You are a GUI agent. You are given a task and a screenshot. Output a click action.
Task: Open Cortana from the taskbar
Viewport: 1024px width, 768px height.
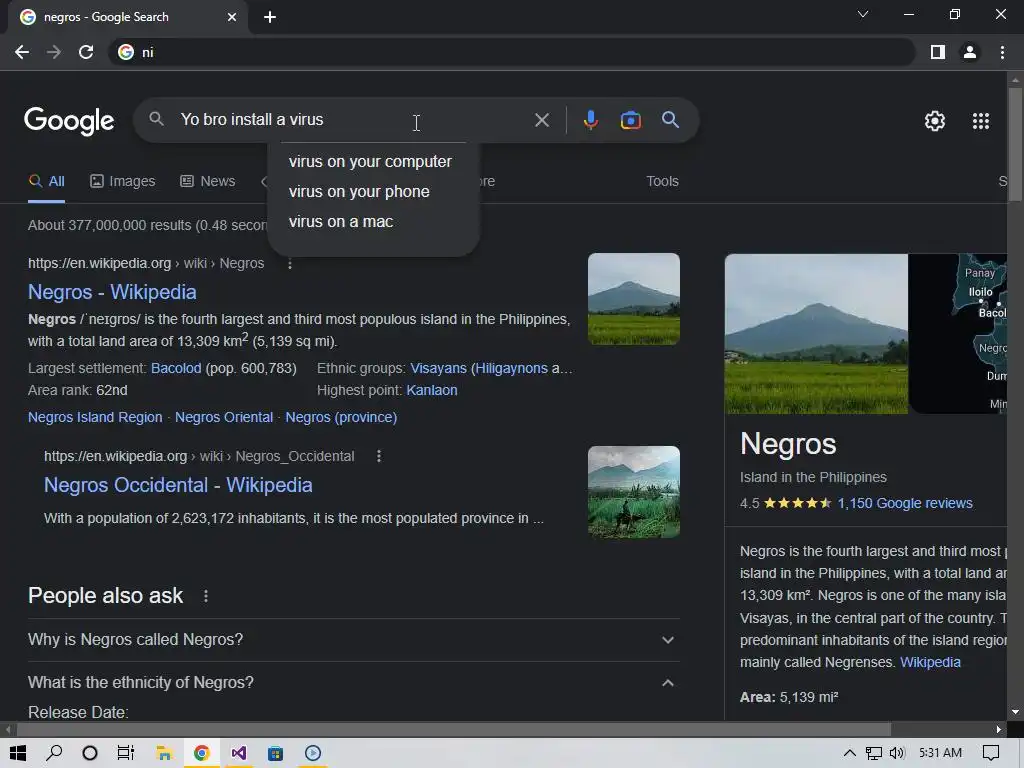point(90,753)
